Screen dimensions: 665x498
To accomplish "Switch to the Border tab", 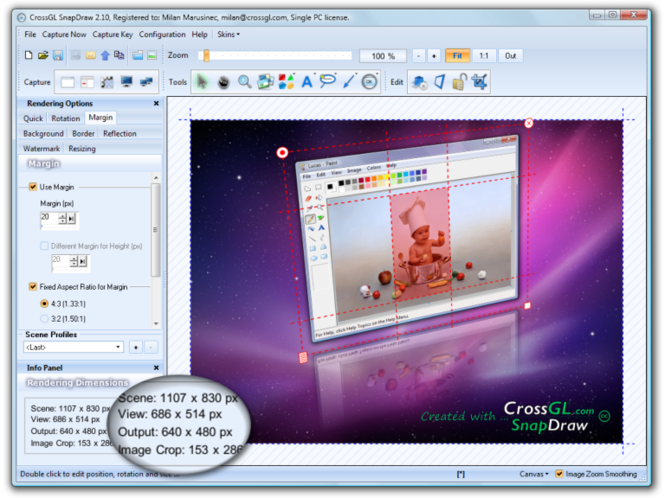I will tap(83, 134).
